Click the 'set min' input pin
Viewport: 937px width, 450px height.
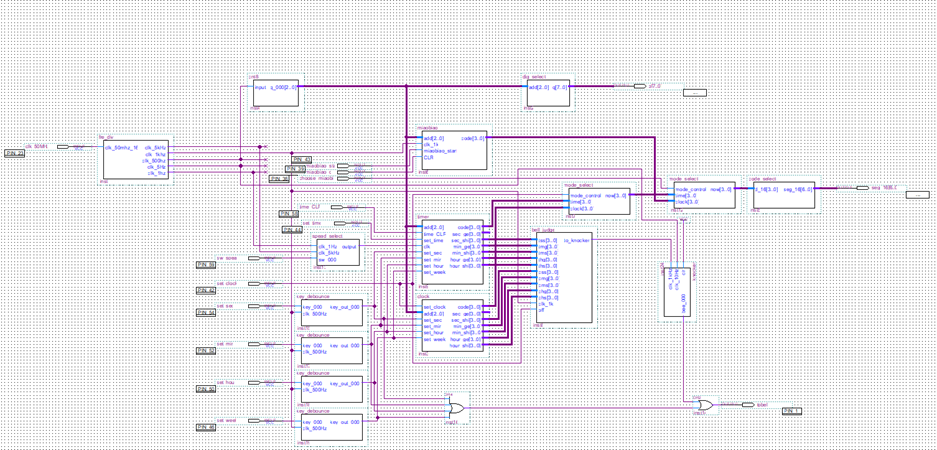tap(253, 345)
